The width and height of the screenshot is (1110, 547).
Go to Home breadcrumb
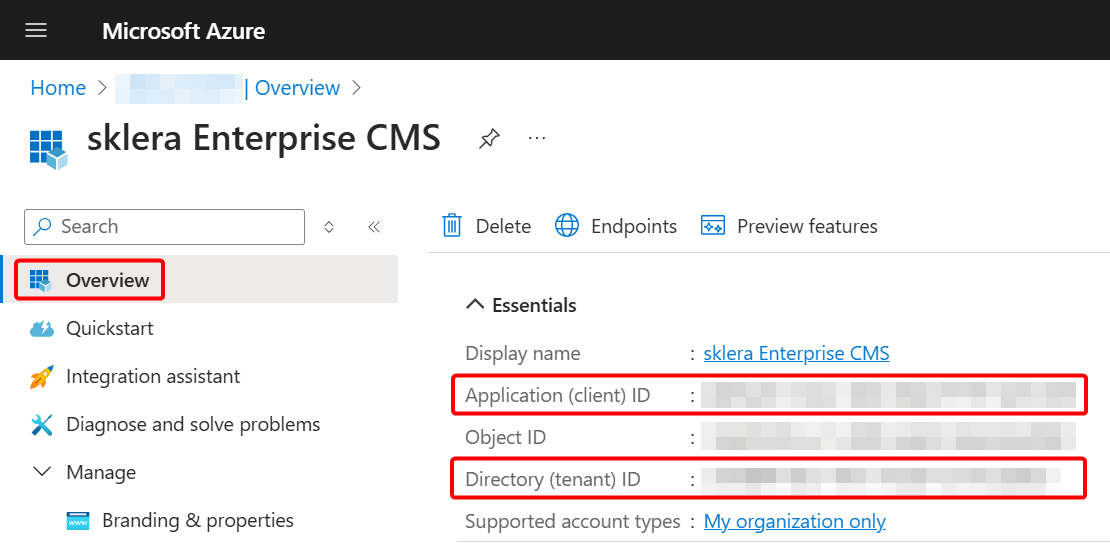pyautogui.click(x=58, y=88)
